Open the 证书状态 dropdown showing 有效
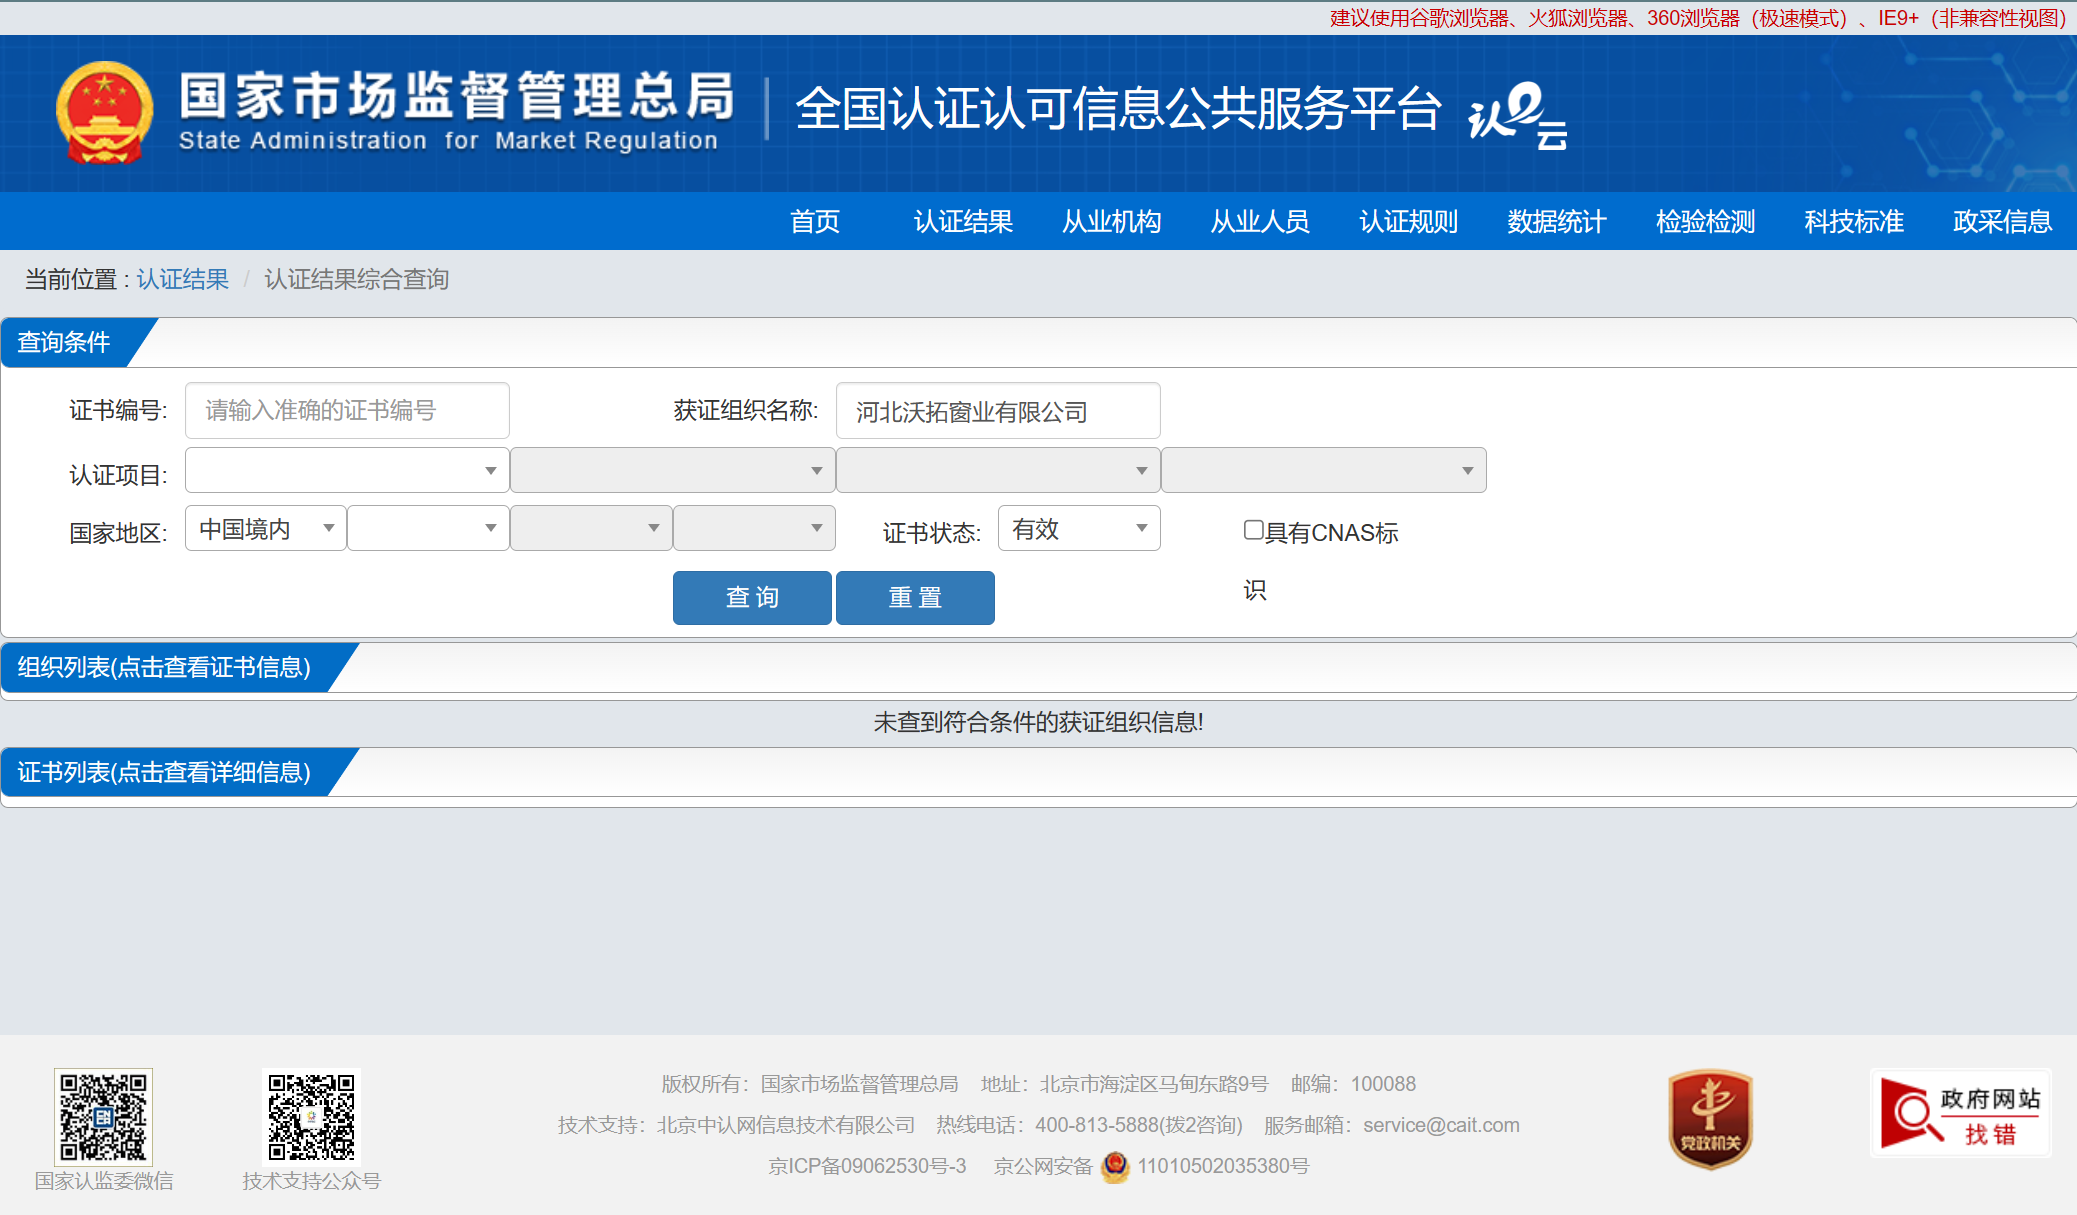Image resolution: width=2077 pixels, height=1215 pixels. 1079,528
